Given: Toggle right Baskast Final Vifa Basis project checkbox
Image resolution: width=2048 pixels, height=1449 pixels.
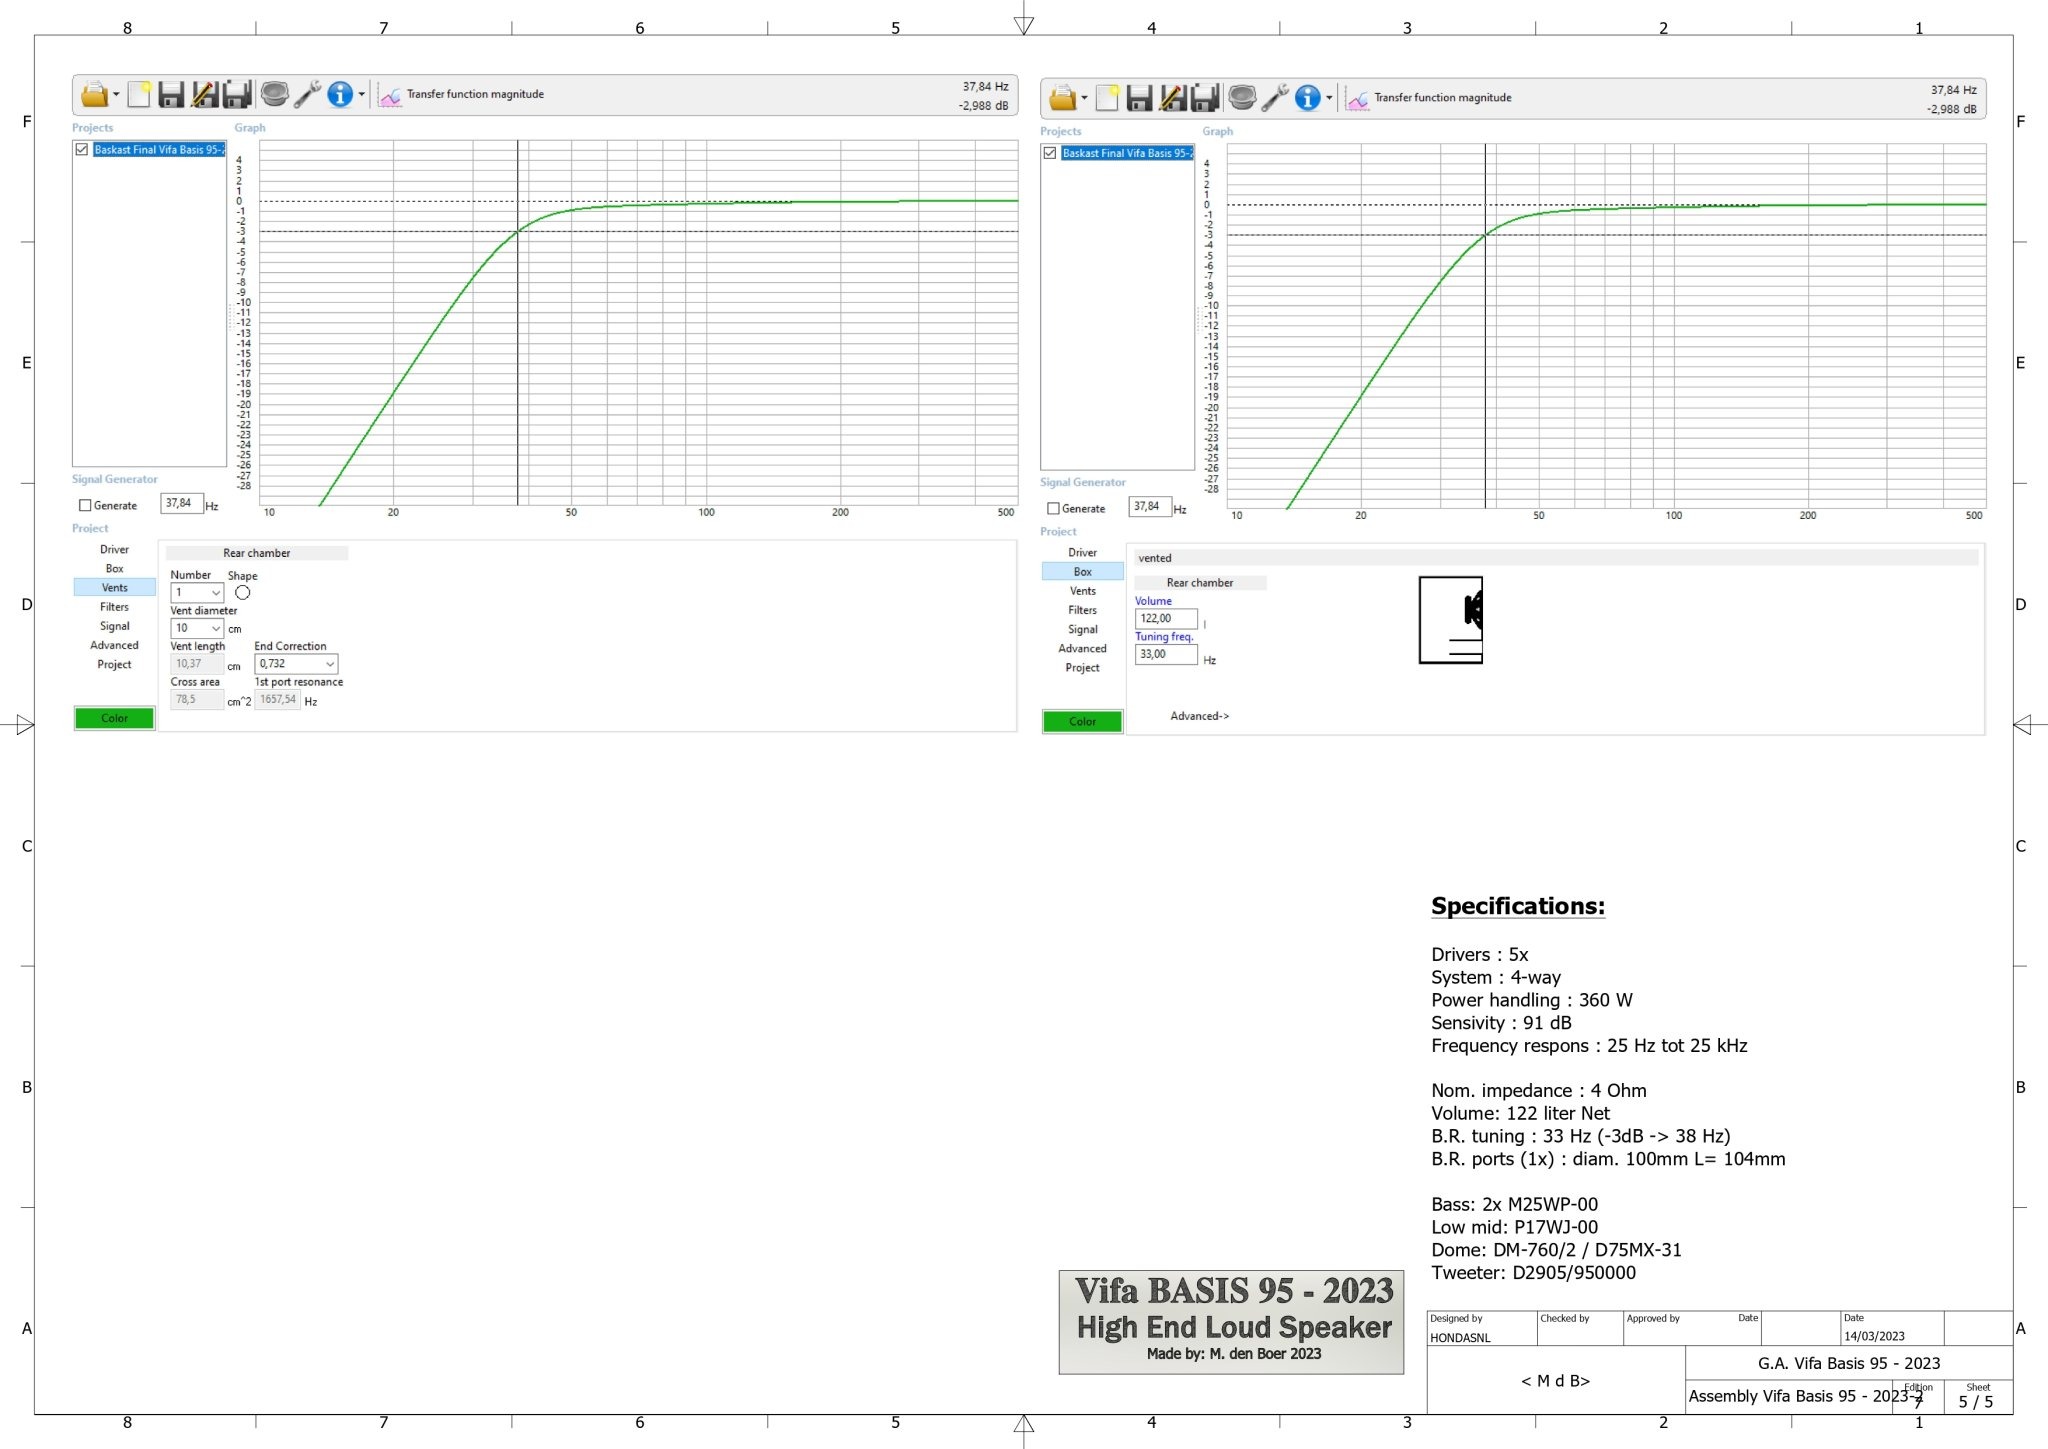Looking at the screenshot, I should pos(1050,153).
